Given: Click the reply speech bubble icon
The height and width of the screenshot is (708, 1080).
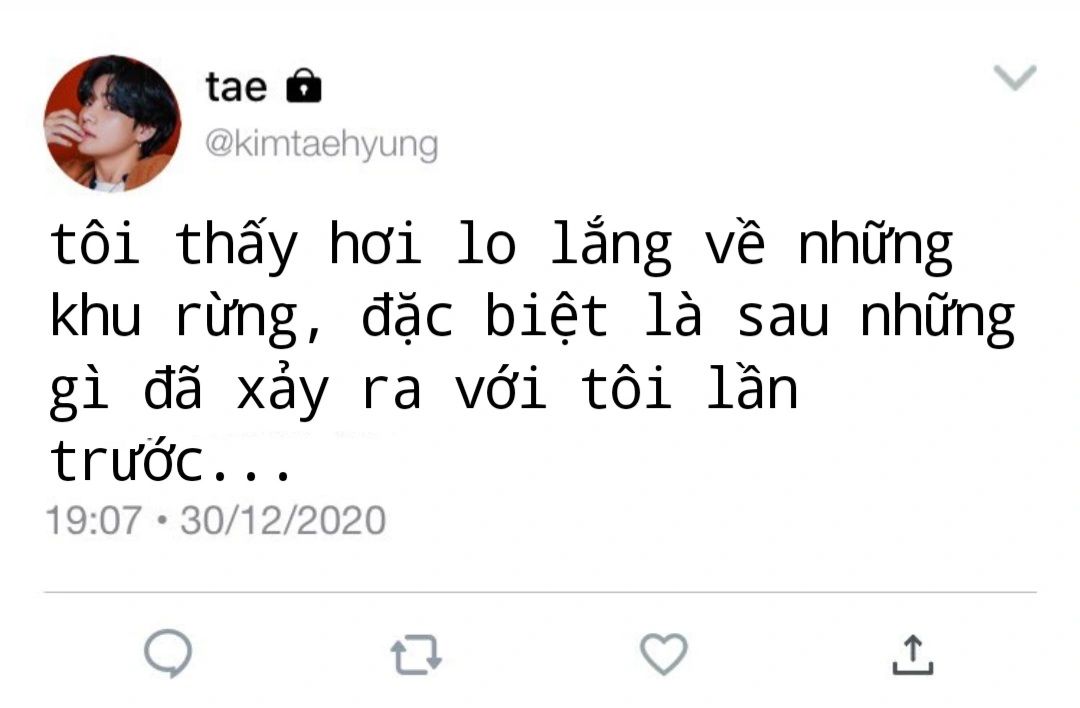Looking at the screenshot, I should tap(168, 653).
